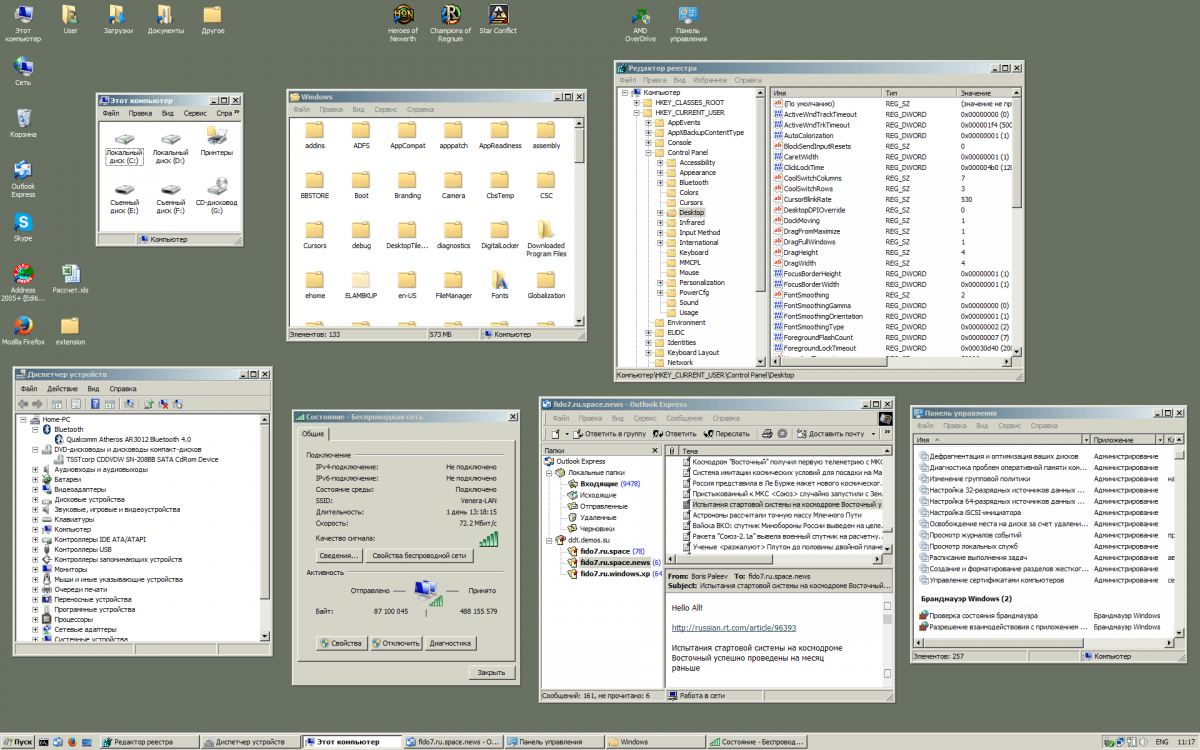Launch Skype from the desktop

click(x=22, y=222)
